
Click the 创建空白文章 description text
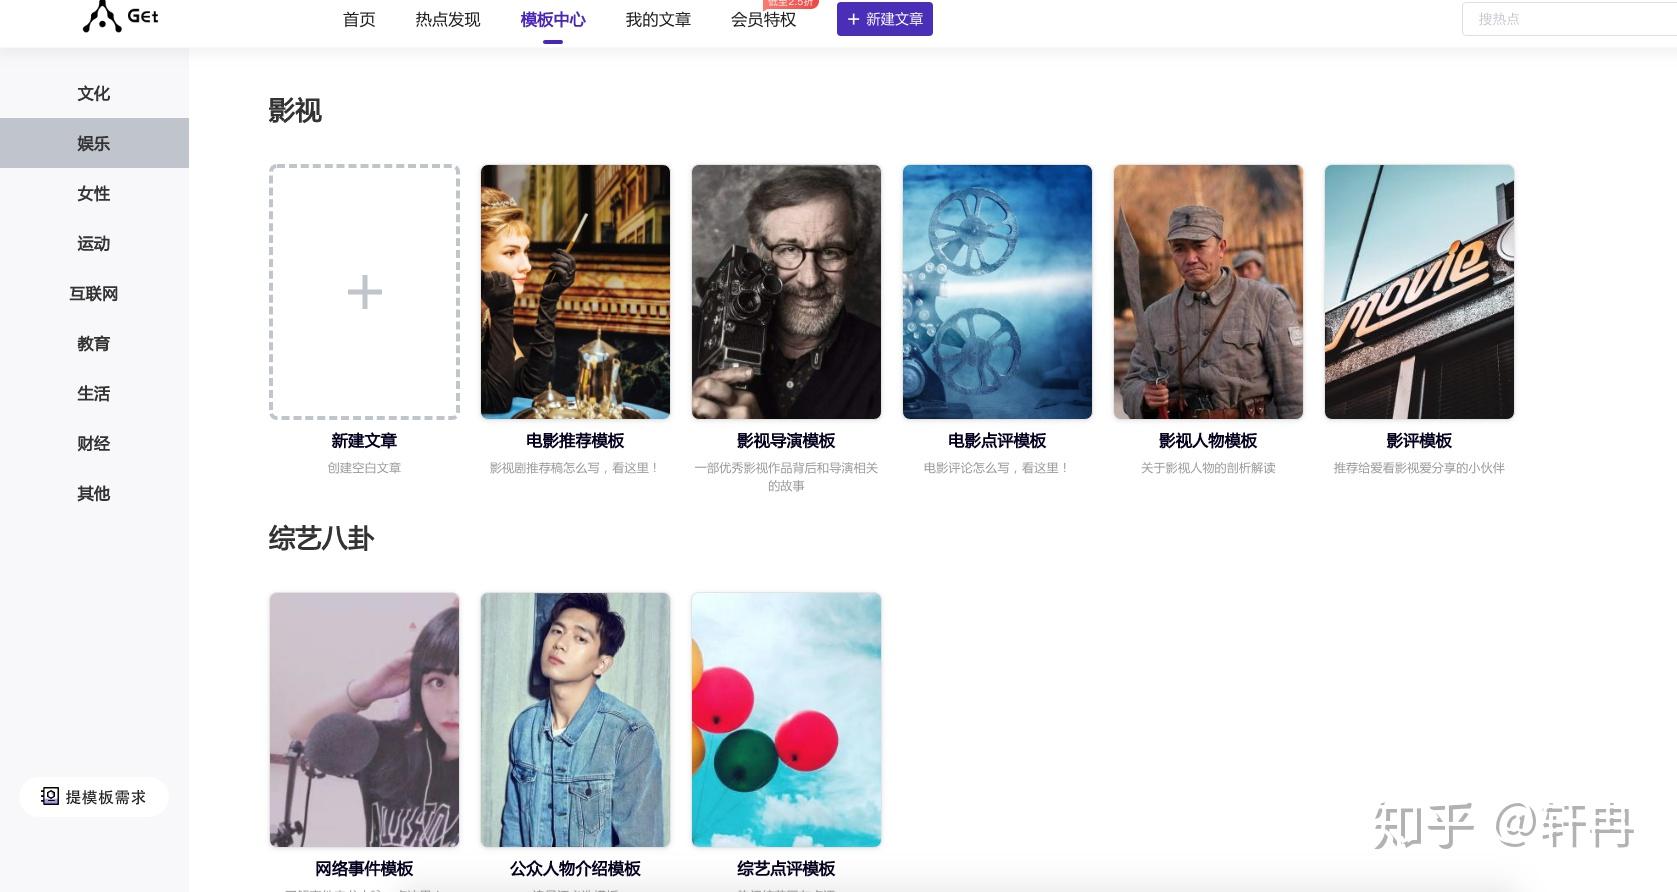364,468
